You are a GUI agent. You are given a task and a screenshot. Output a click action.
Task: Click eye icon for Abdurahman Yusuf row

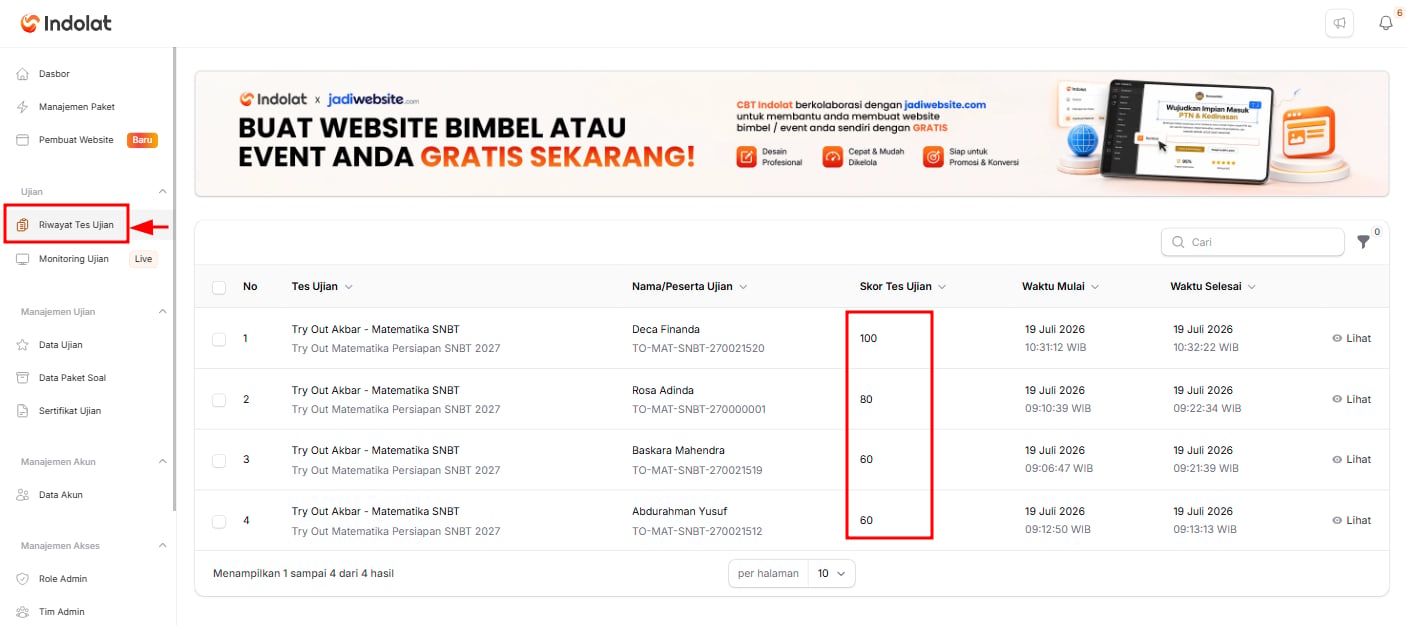pyautogui.click(x=1337, y=520)
